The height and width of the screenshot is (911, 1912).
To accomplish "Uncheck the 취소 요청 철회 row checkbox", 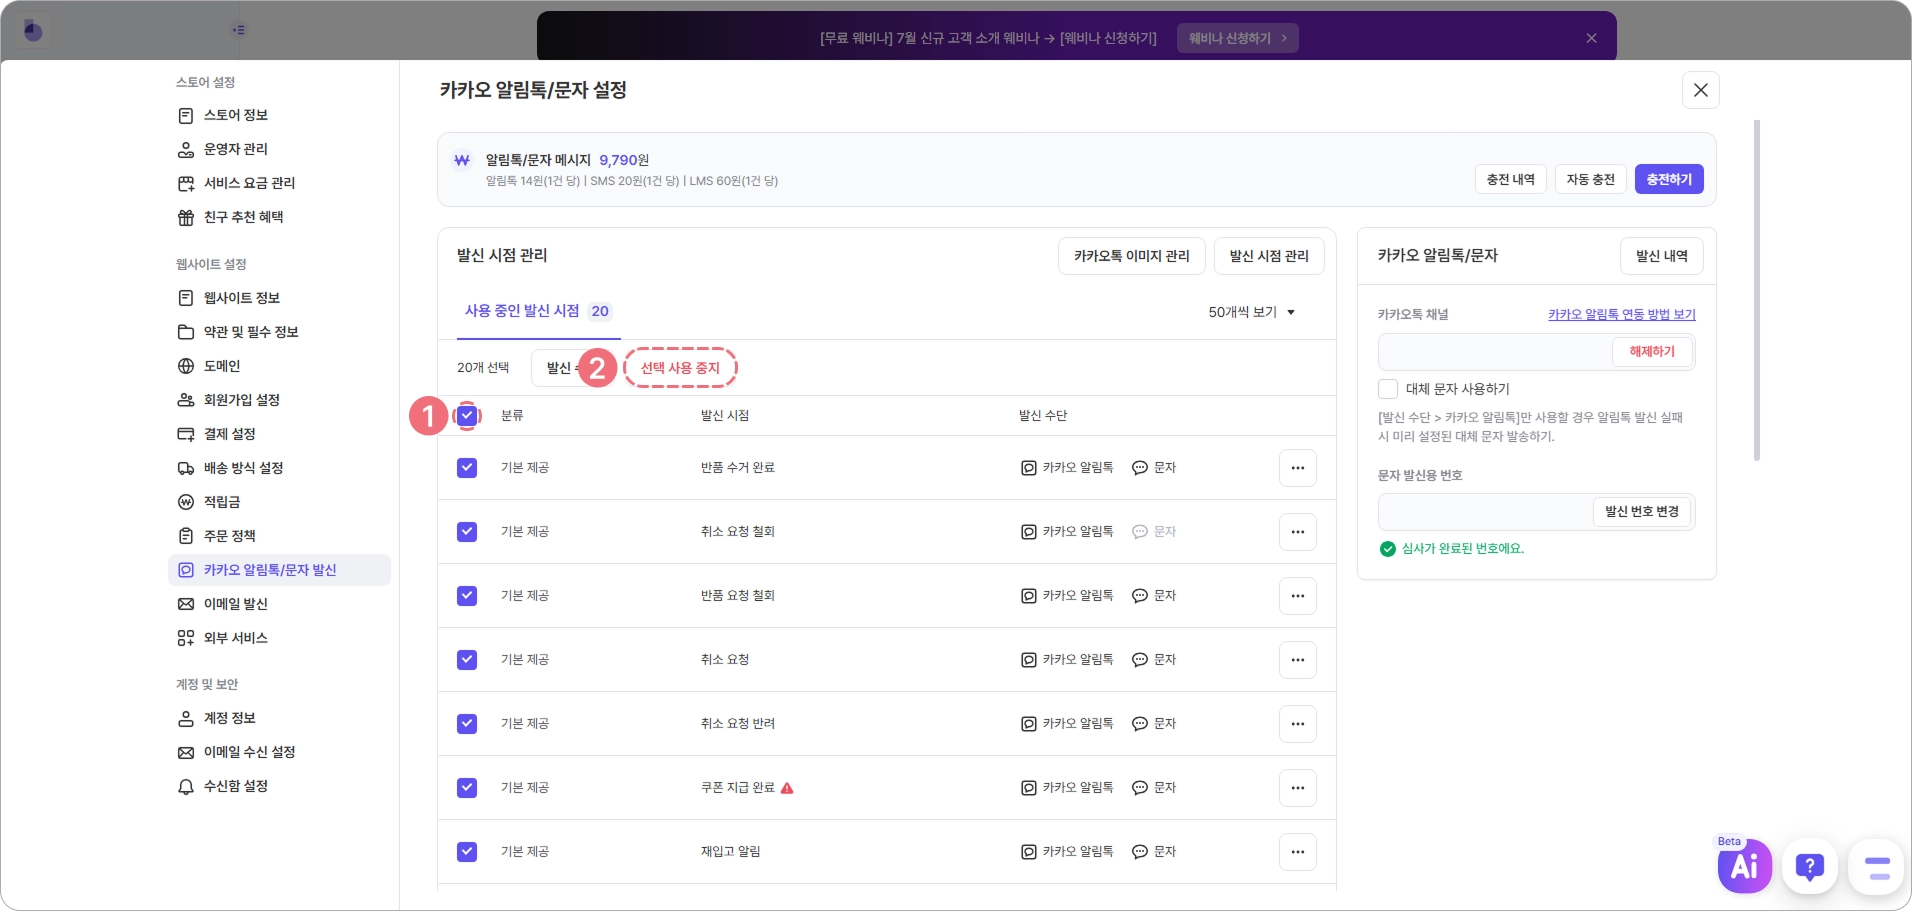I will click(467, 532).
